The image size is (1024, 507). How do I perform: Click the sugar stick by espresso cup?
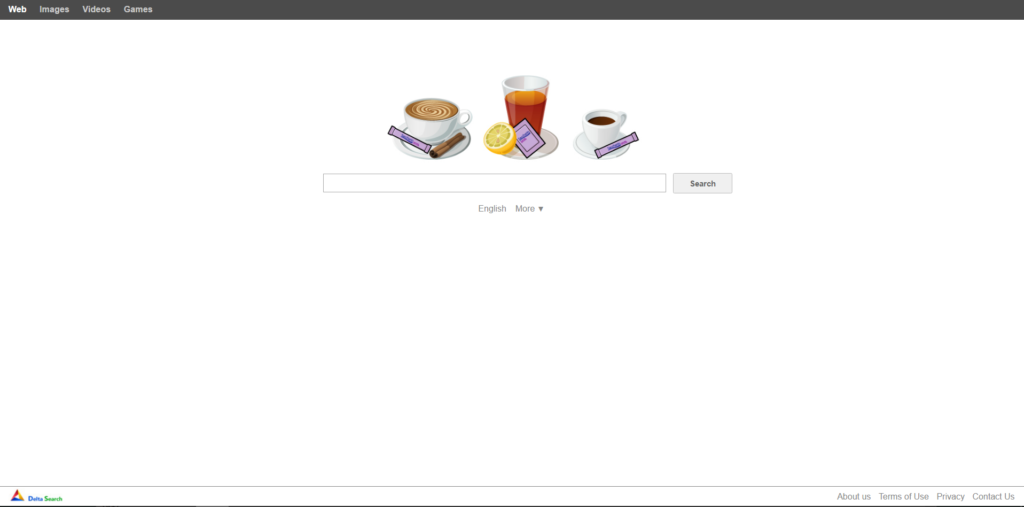(616, 145)
